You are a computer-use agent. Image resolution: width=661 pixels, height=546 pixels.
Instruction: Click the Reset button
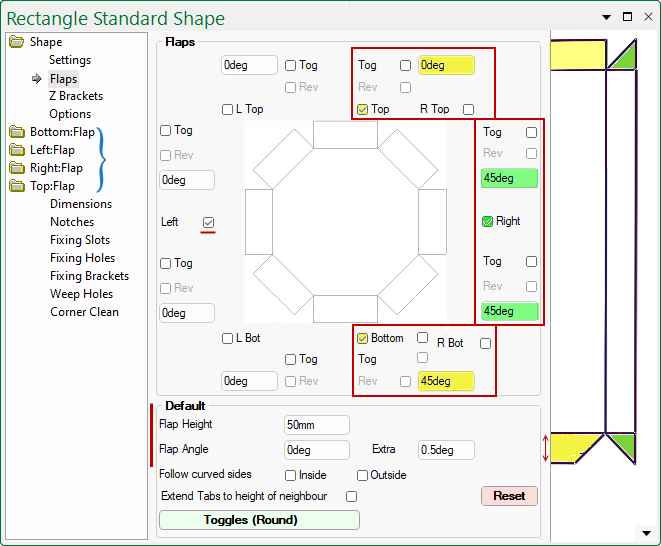(509, 496)
